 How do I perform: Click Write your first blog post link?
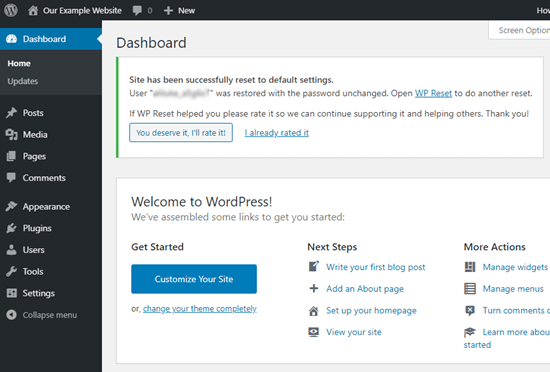click(x=376, y=267)
